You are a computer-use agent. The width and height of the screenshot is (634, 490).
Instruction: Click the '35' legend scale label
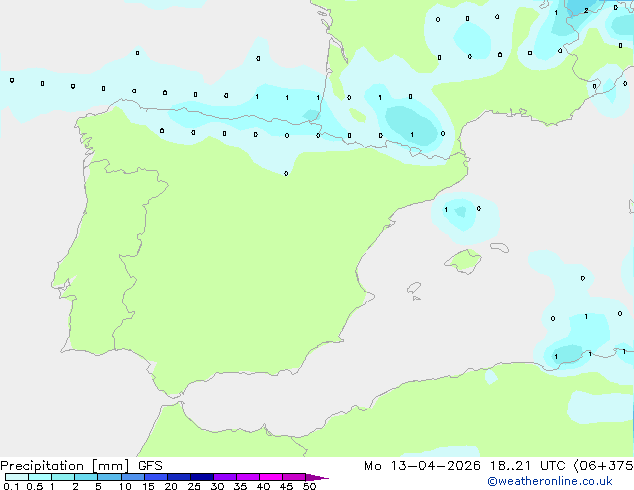point(240,486)
